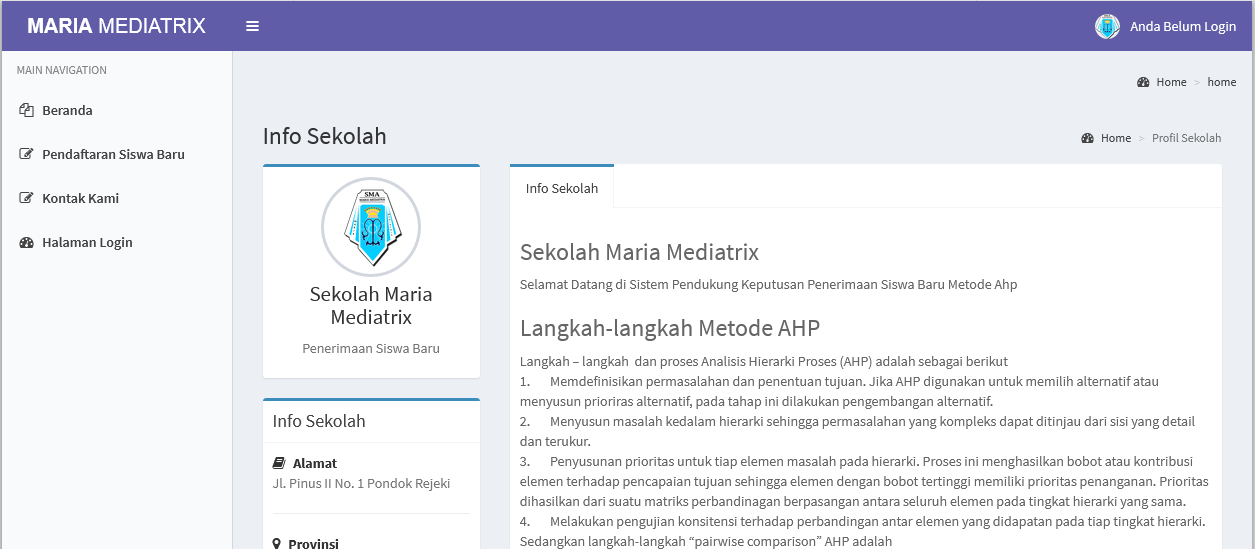Toggle the sidebar with hamburger icon

click(x=252, y=26)
